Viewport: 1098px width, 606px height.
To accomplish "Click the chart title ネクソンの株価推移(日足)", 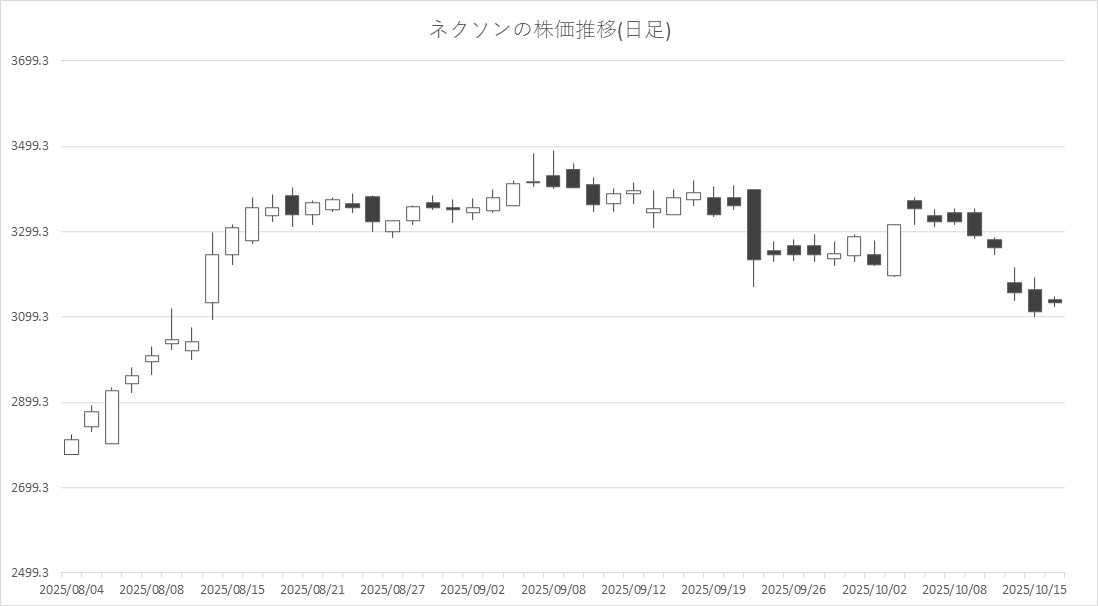I will point(549,30).
